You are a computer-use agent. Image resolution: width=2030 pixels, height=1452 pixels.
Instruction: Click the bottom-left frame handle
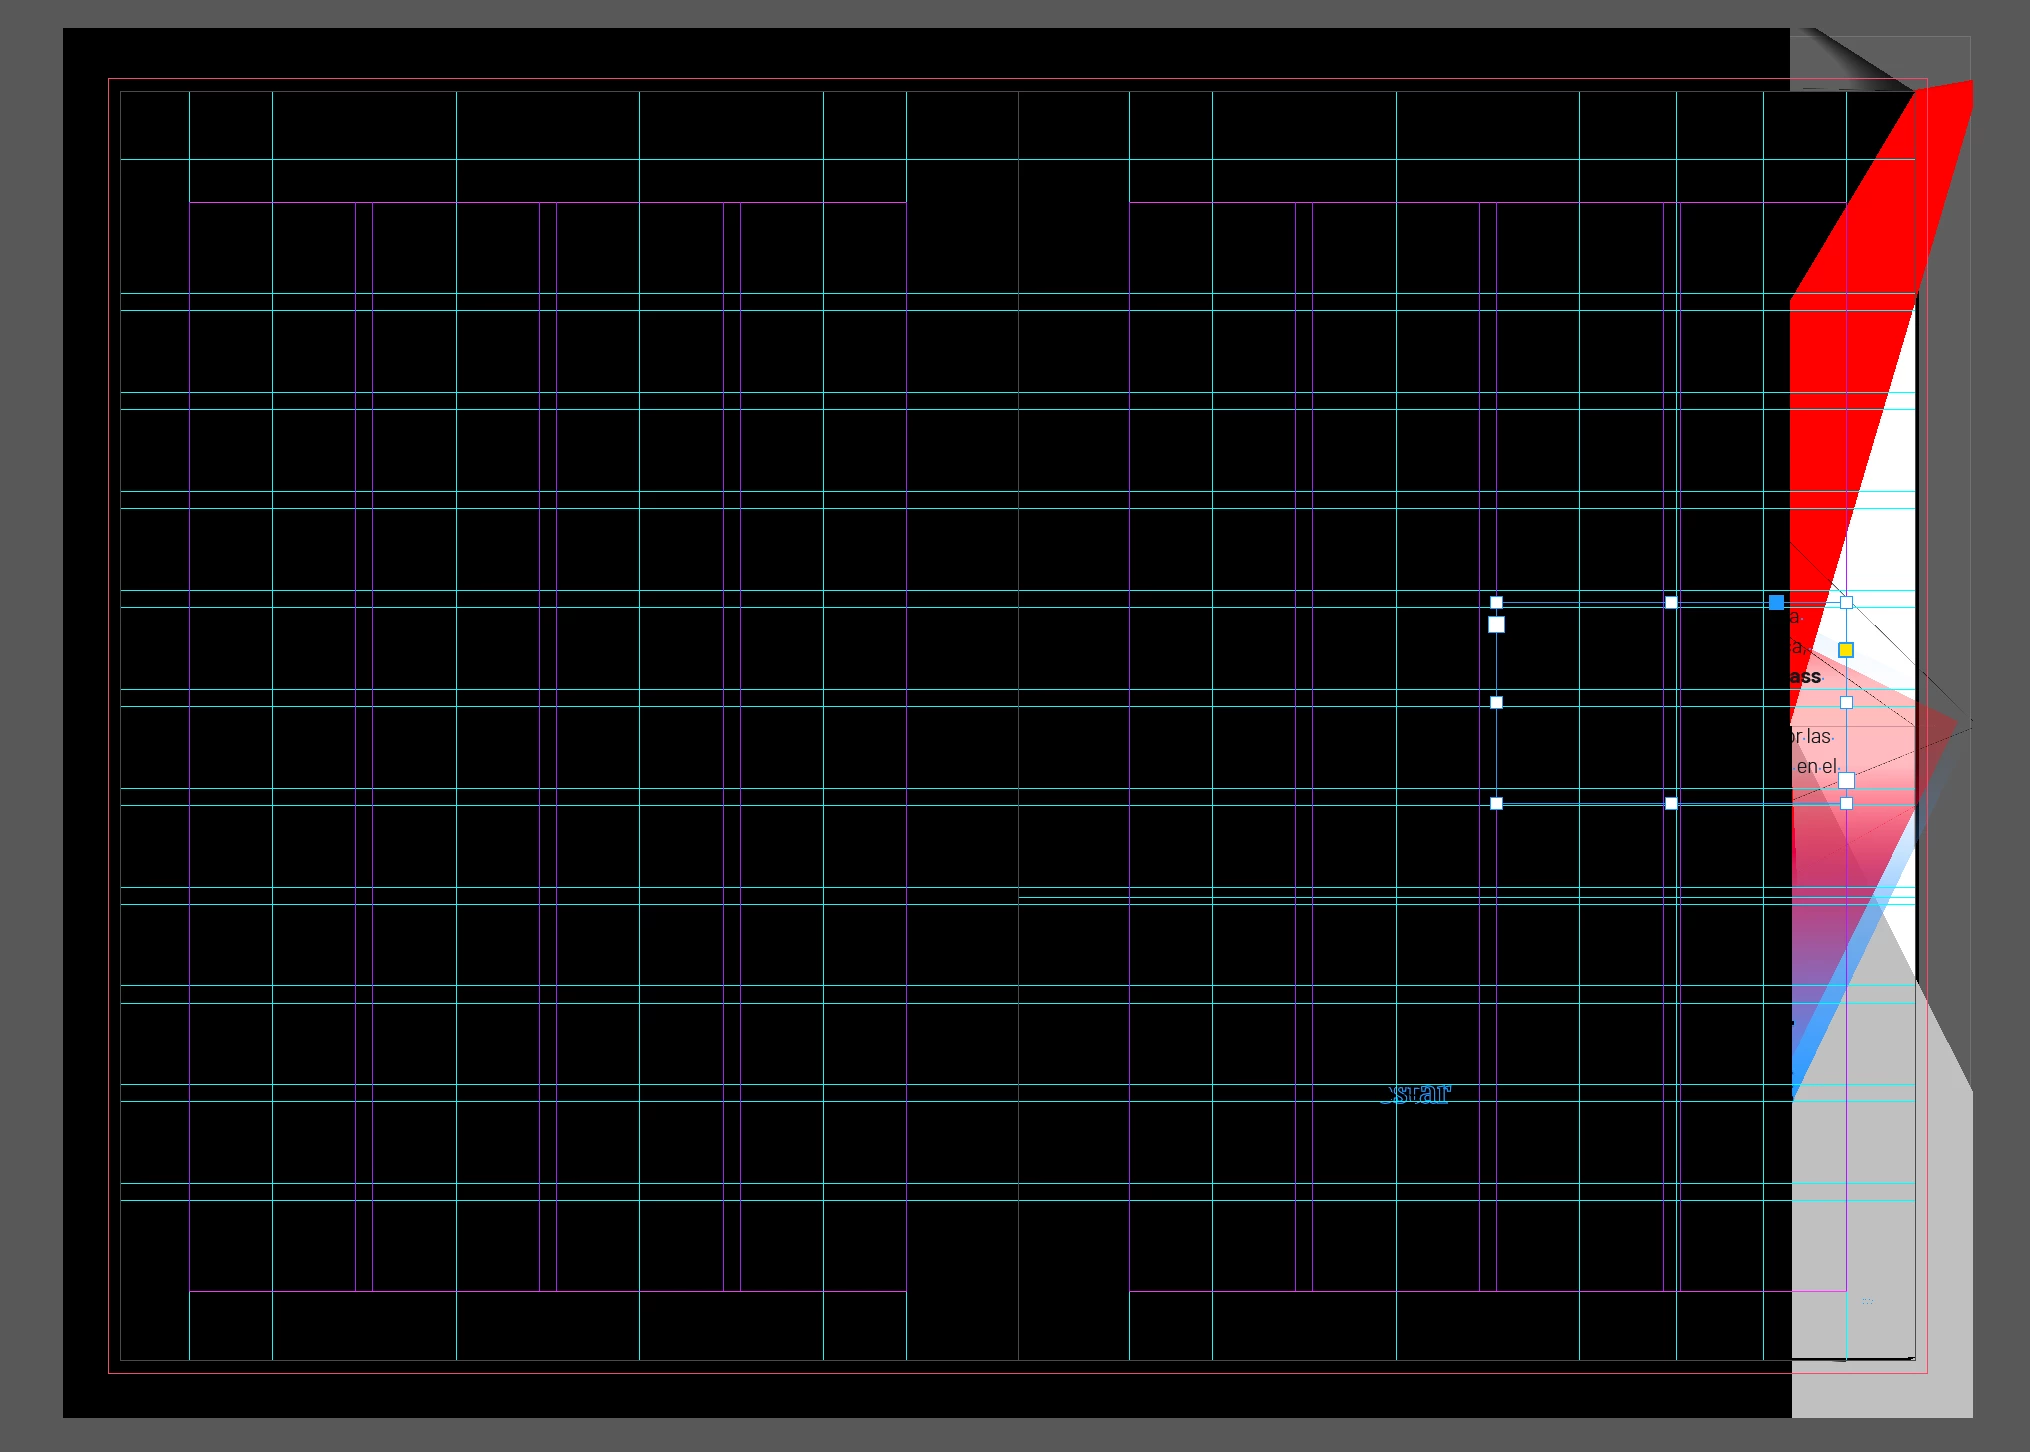[x=1496, y=803]
